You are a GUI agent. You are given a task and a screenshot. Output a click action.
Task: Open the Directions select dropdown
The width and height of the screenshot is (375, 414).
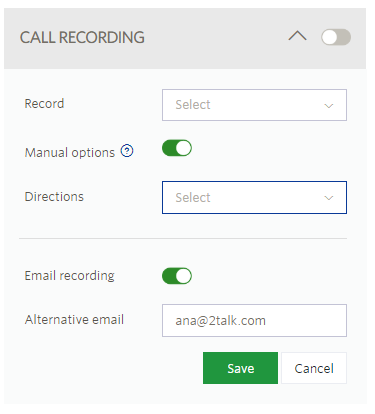(x=254, y=197)
